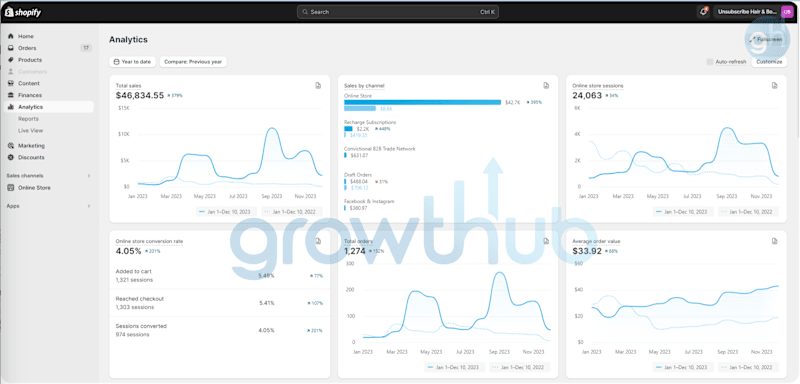Toggle Jan 1–Dec 10, 2023 legend on Total sales
The width and height of the screenshot is (800, 384).
click(x=226, y=212)
